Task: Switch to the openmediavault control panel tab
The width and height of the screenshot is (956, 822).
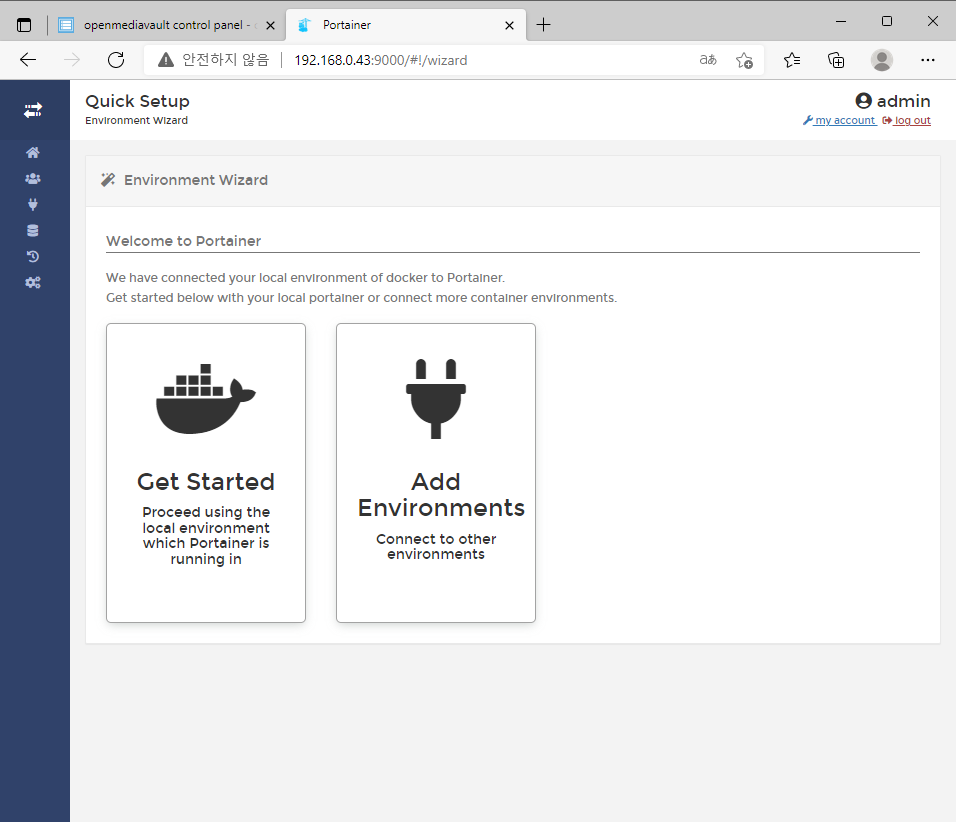Action: point(165,25)
